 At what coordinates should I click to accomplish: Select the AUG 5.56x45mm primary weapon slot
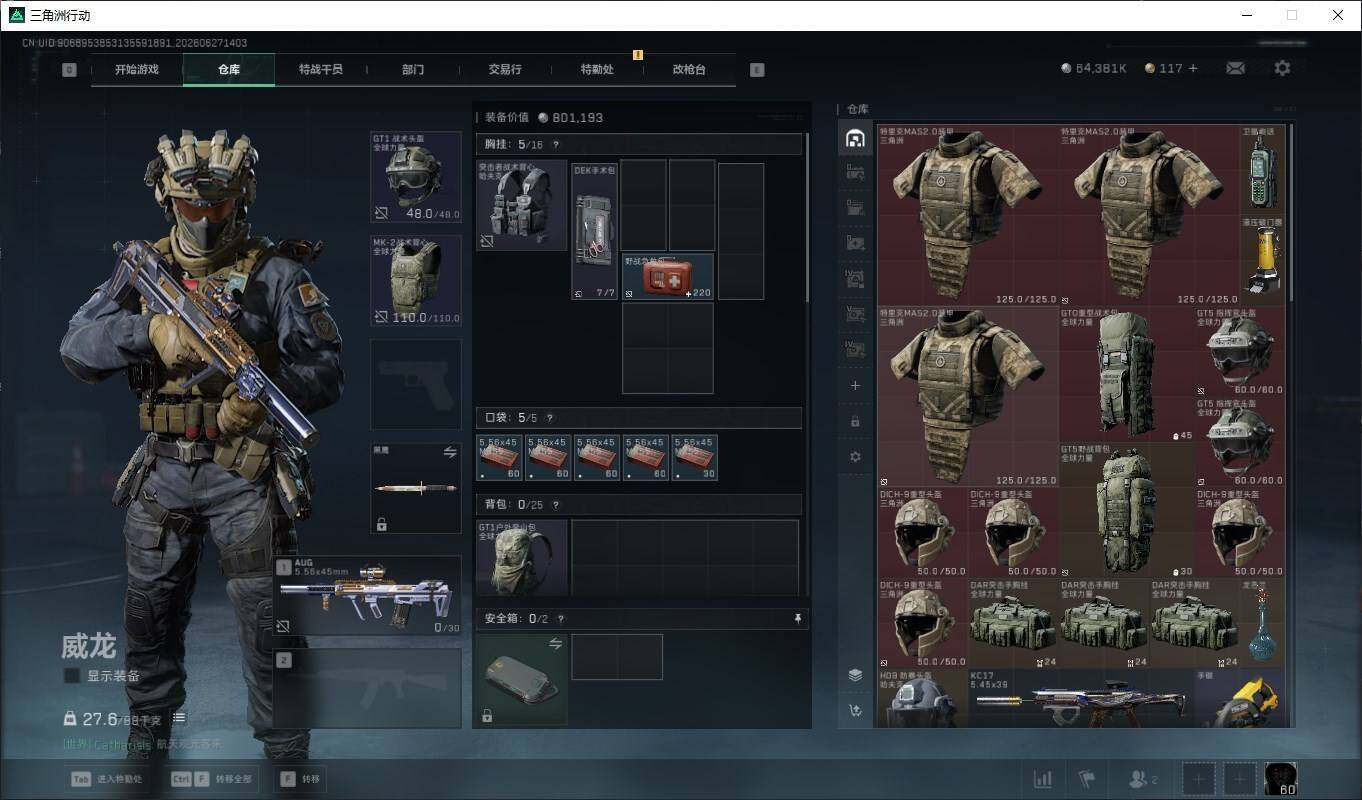(x=367, y=596)
